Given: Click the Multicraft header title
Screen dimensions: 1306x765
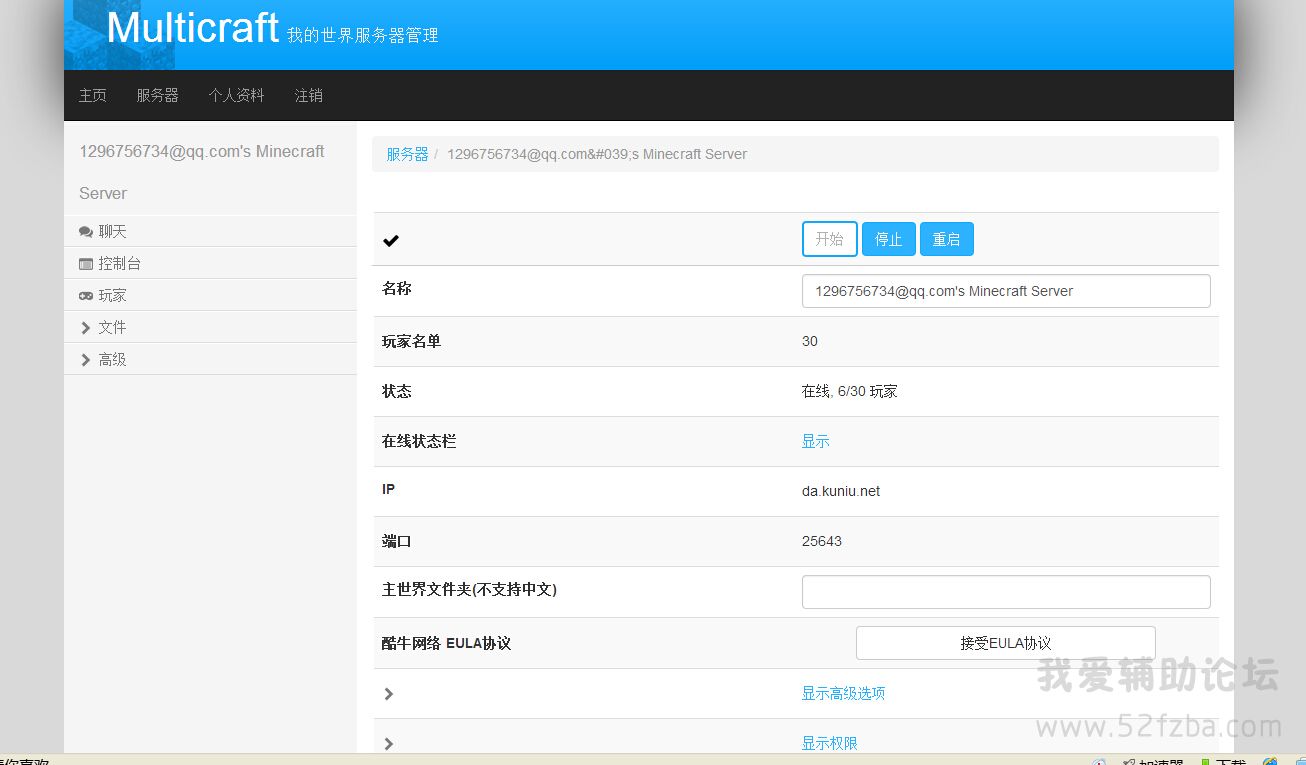Looking at the screenshot, I should [192, 27].
